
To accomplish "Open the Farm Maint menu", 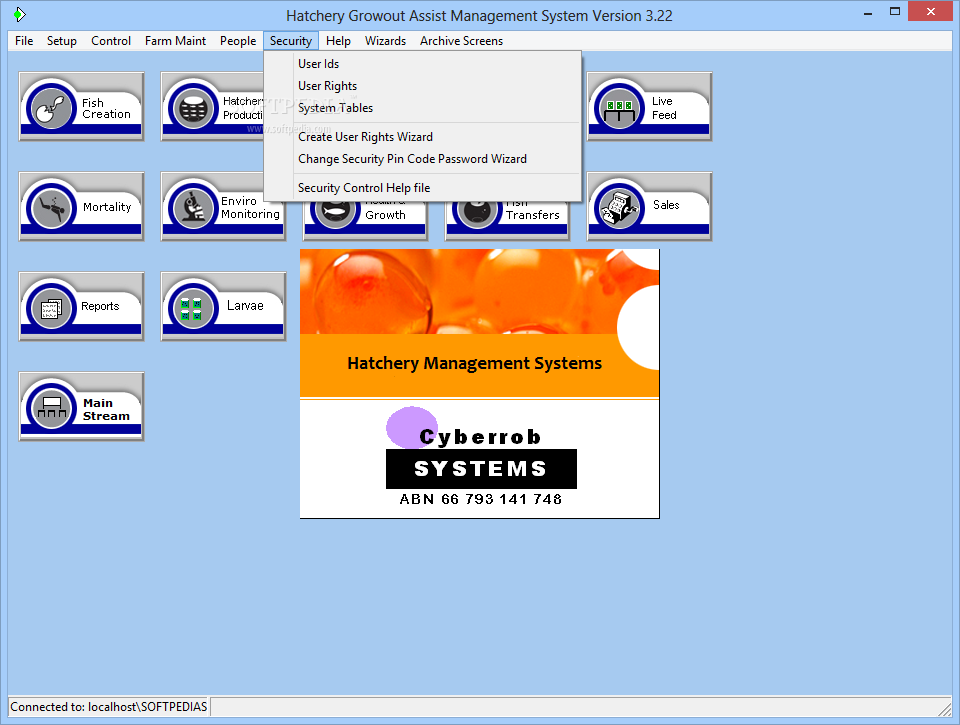I will pos(175,41).
